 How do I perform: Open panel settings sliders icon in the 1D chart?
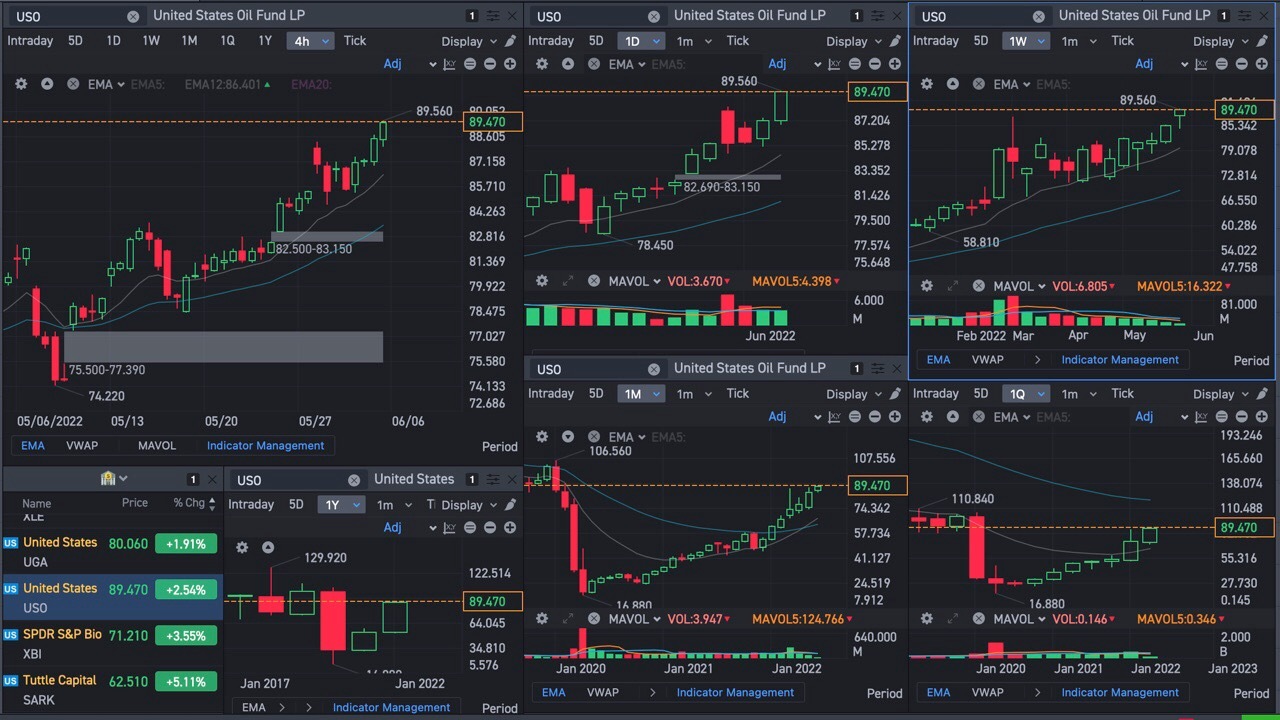click(x=877, y=16)
